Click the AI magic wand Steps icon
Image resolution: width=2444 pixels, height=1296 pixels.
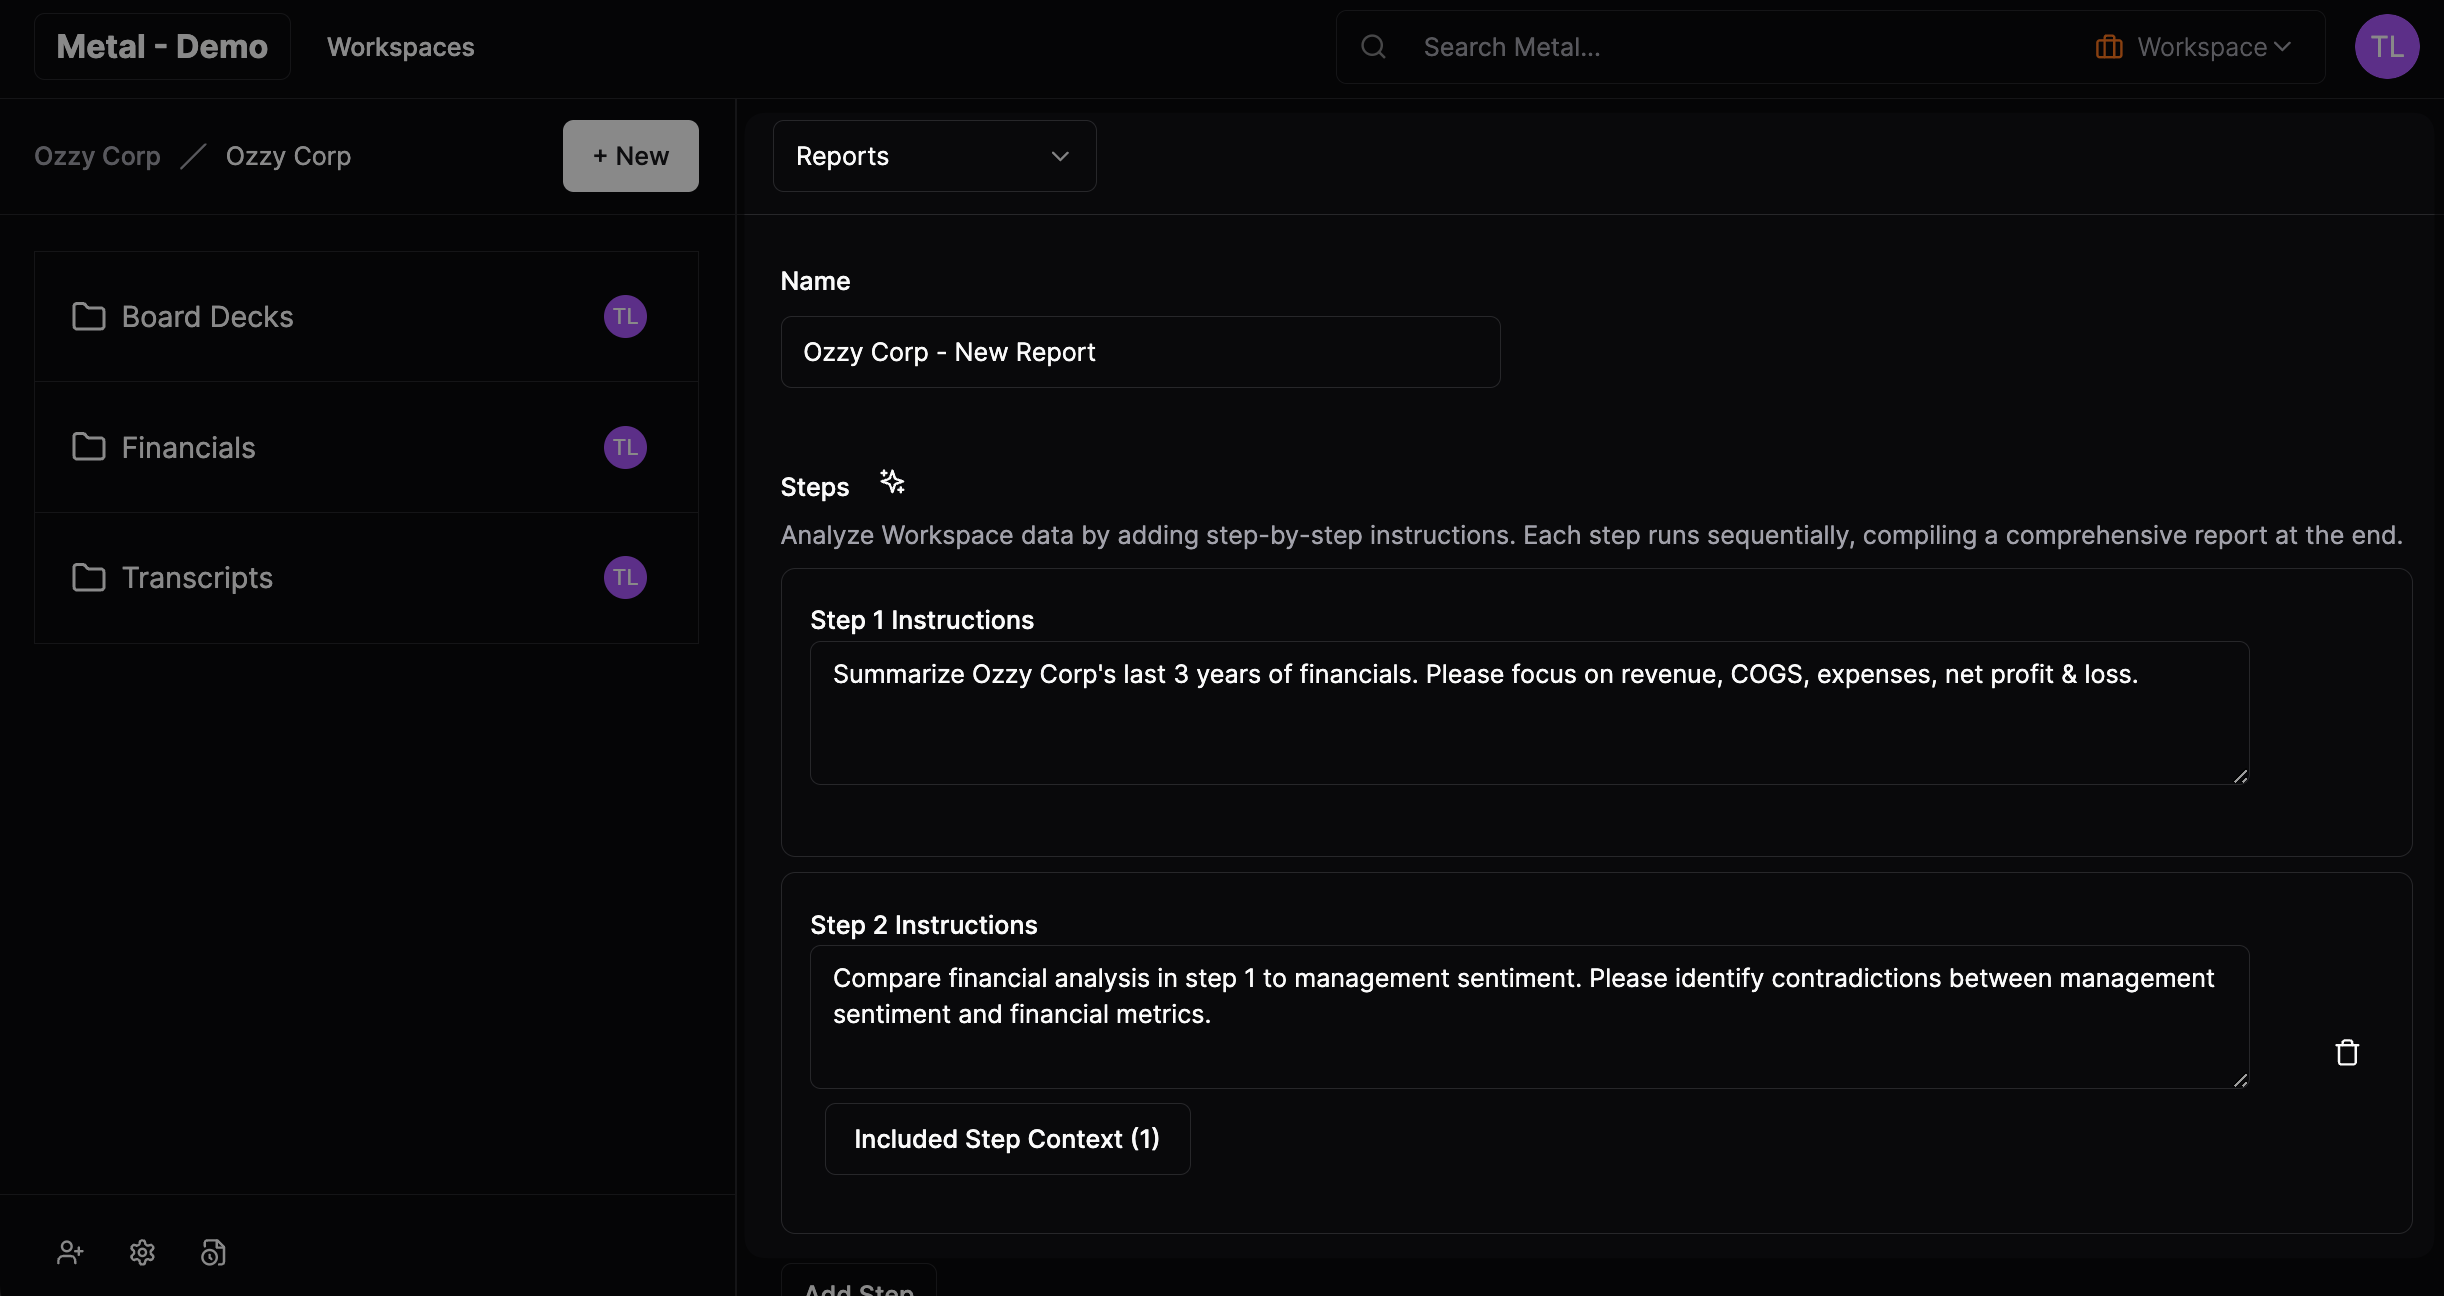tap(891, 482)
